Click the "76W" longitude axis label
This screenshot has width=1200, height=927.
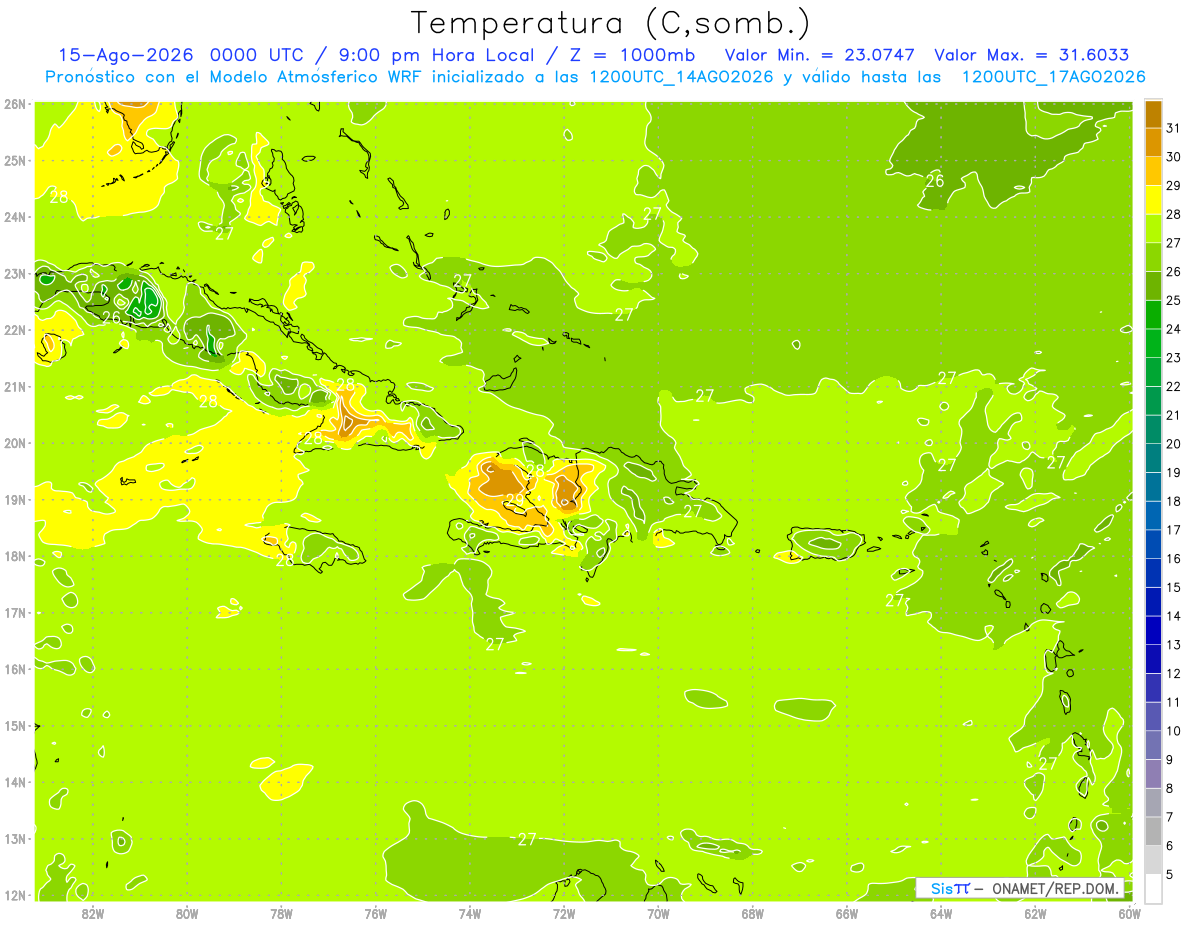pyautogui.click(x=376, y=913)
